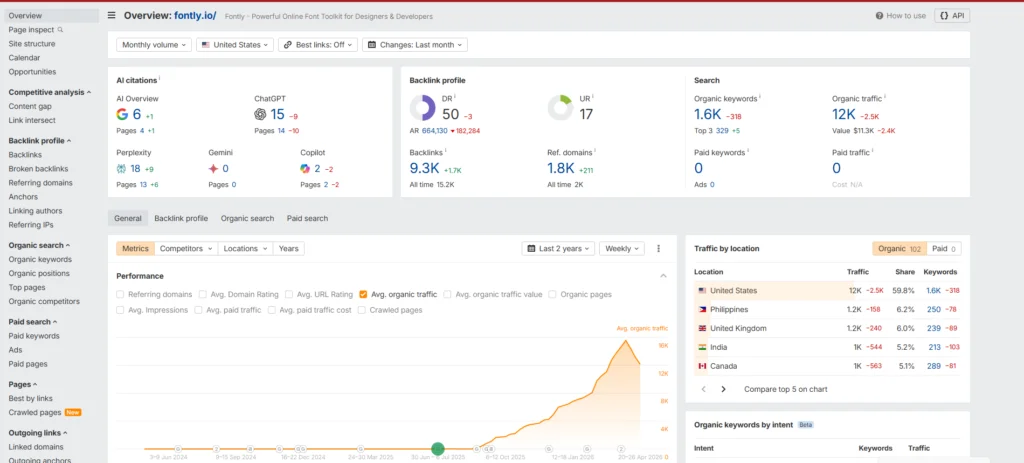Select Organic in Traffic by location
Screen dimensions: 1024x463
(x=899, y=248)
